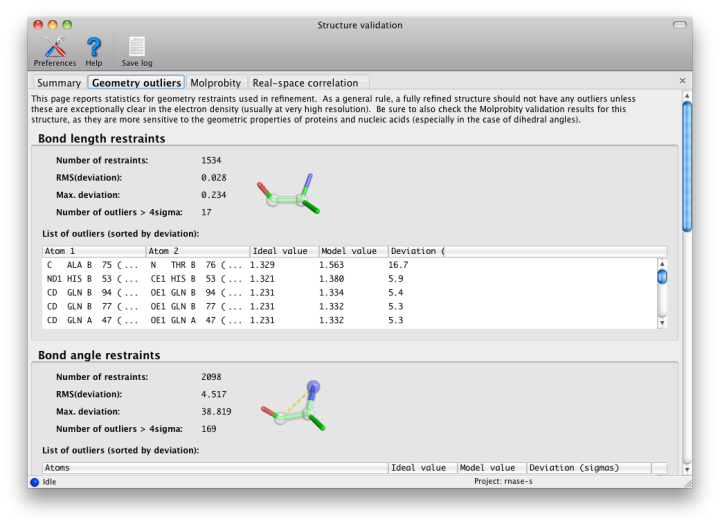Sort by Ideal value column in bond lengths

coord(282,251)
